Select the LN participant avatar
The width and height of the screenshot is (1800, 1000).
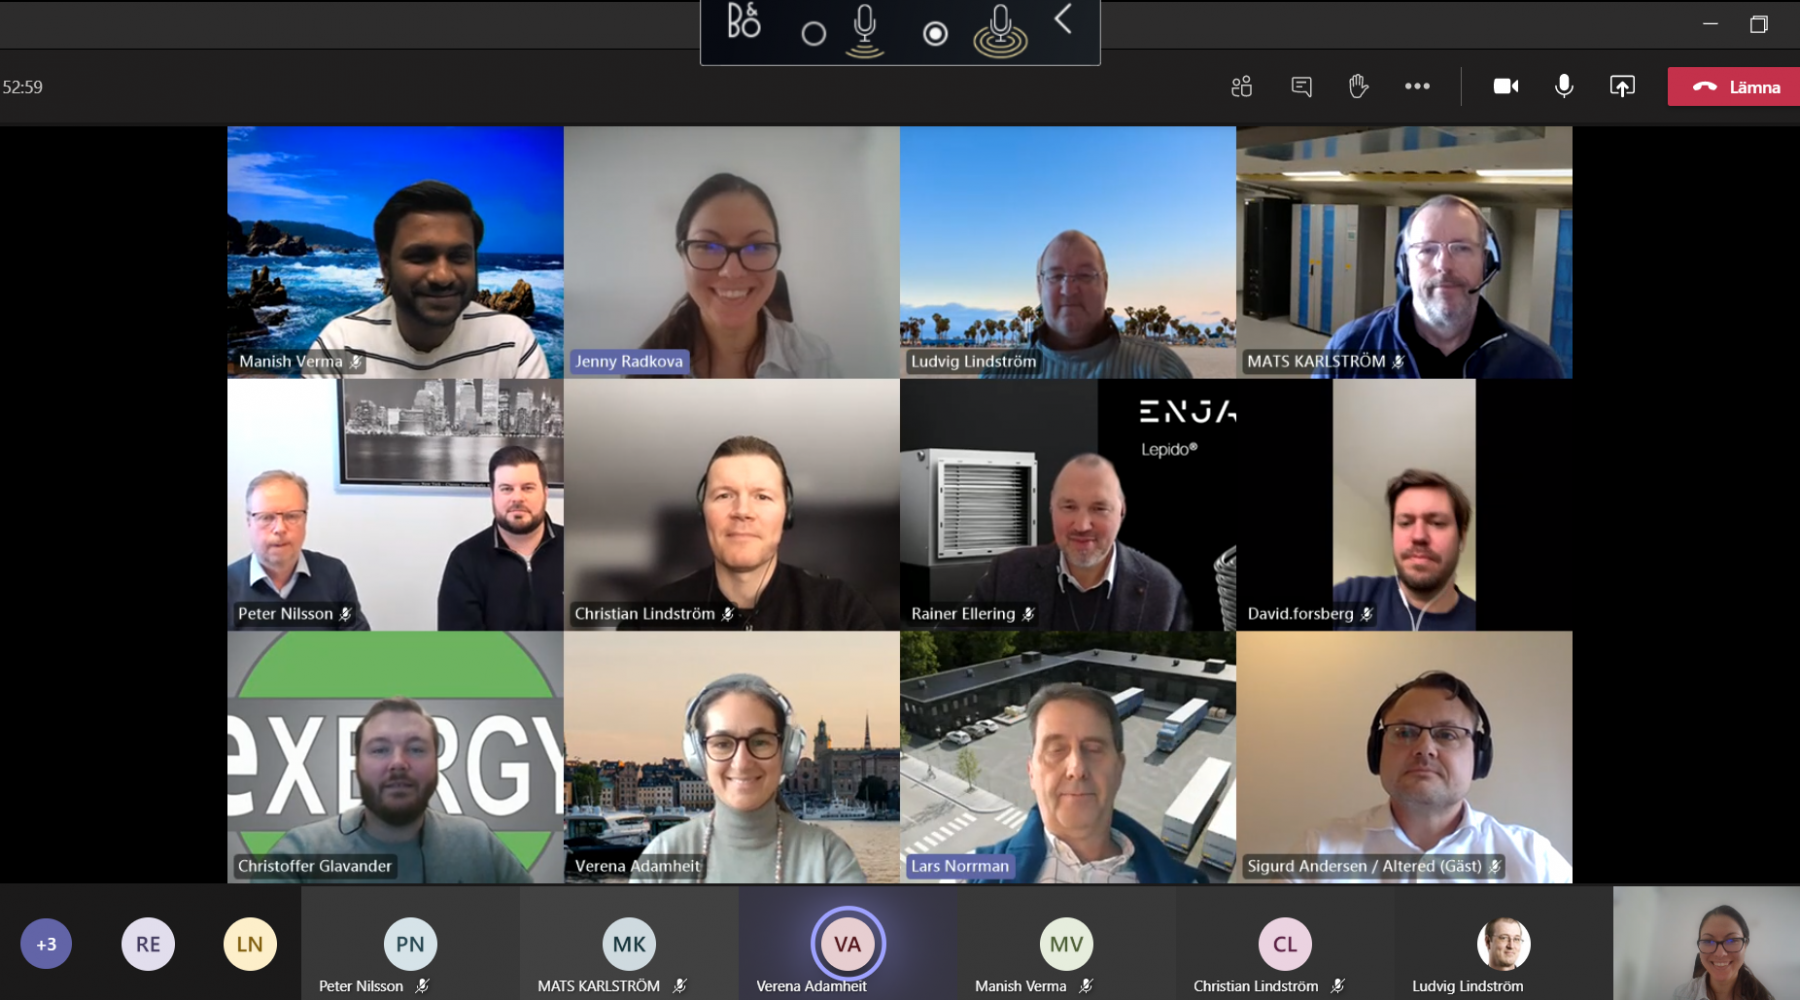tap(250, 944)
